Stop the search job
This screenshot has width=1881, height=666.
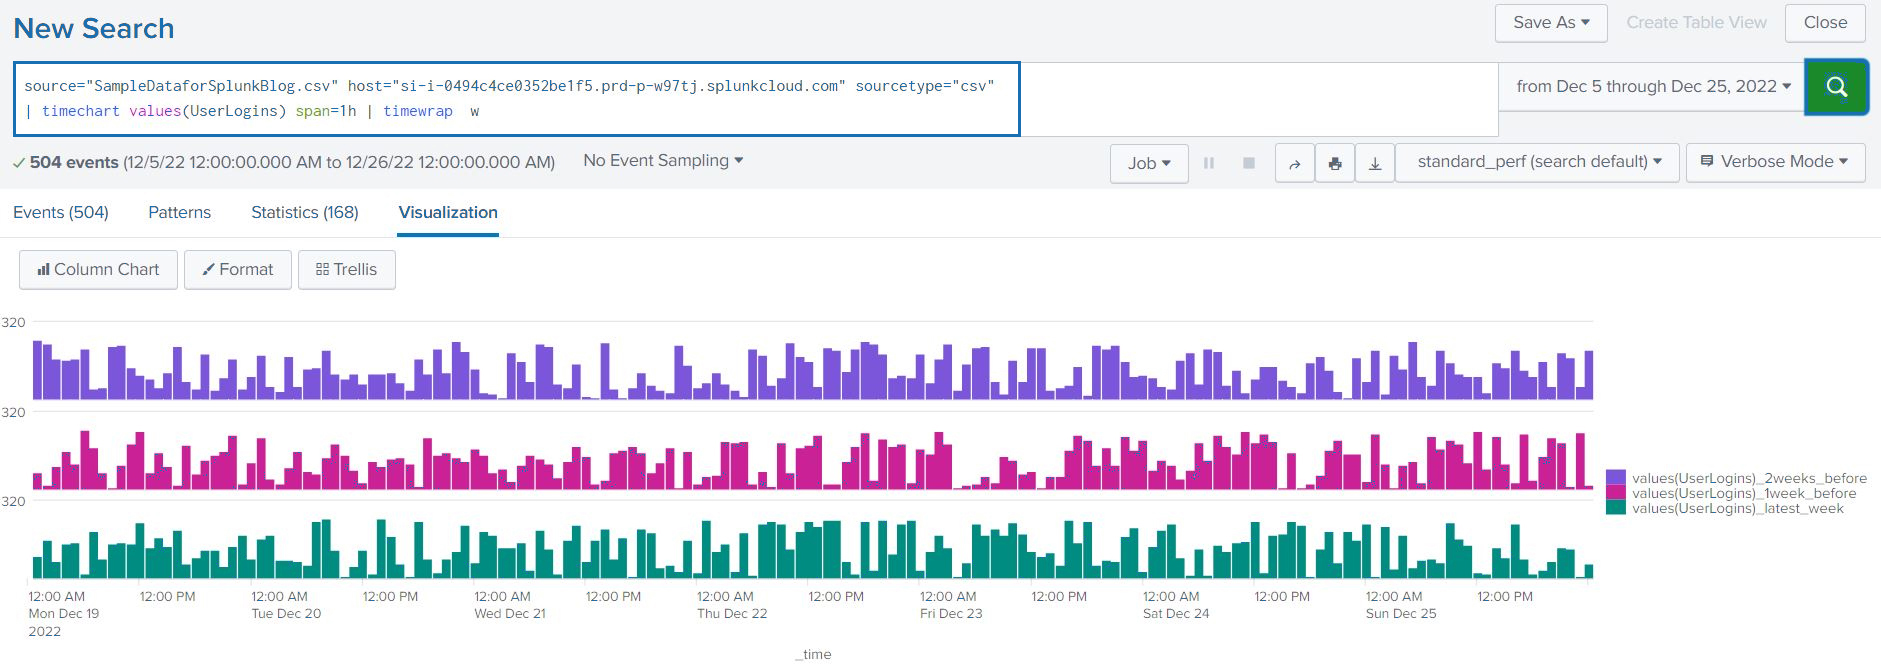click(1248, 163)
